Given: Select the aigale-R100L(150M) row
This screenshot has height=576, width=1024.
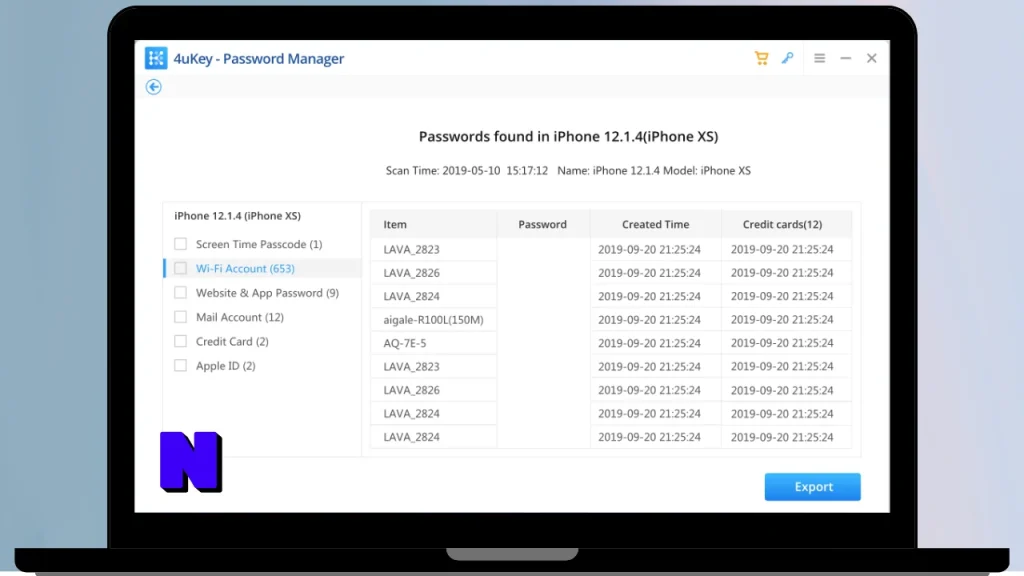Looking at the screenshot, I should pyautogui.click(x=611, y=319).
